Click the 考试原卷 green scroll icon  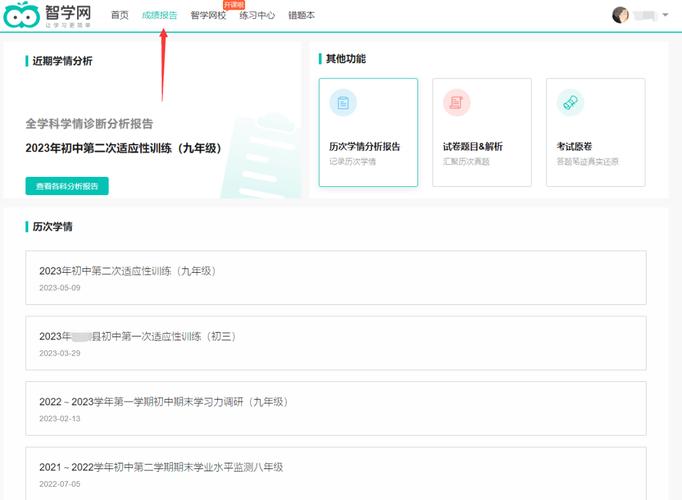point(570,103)
